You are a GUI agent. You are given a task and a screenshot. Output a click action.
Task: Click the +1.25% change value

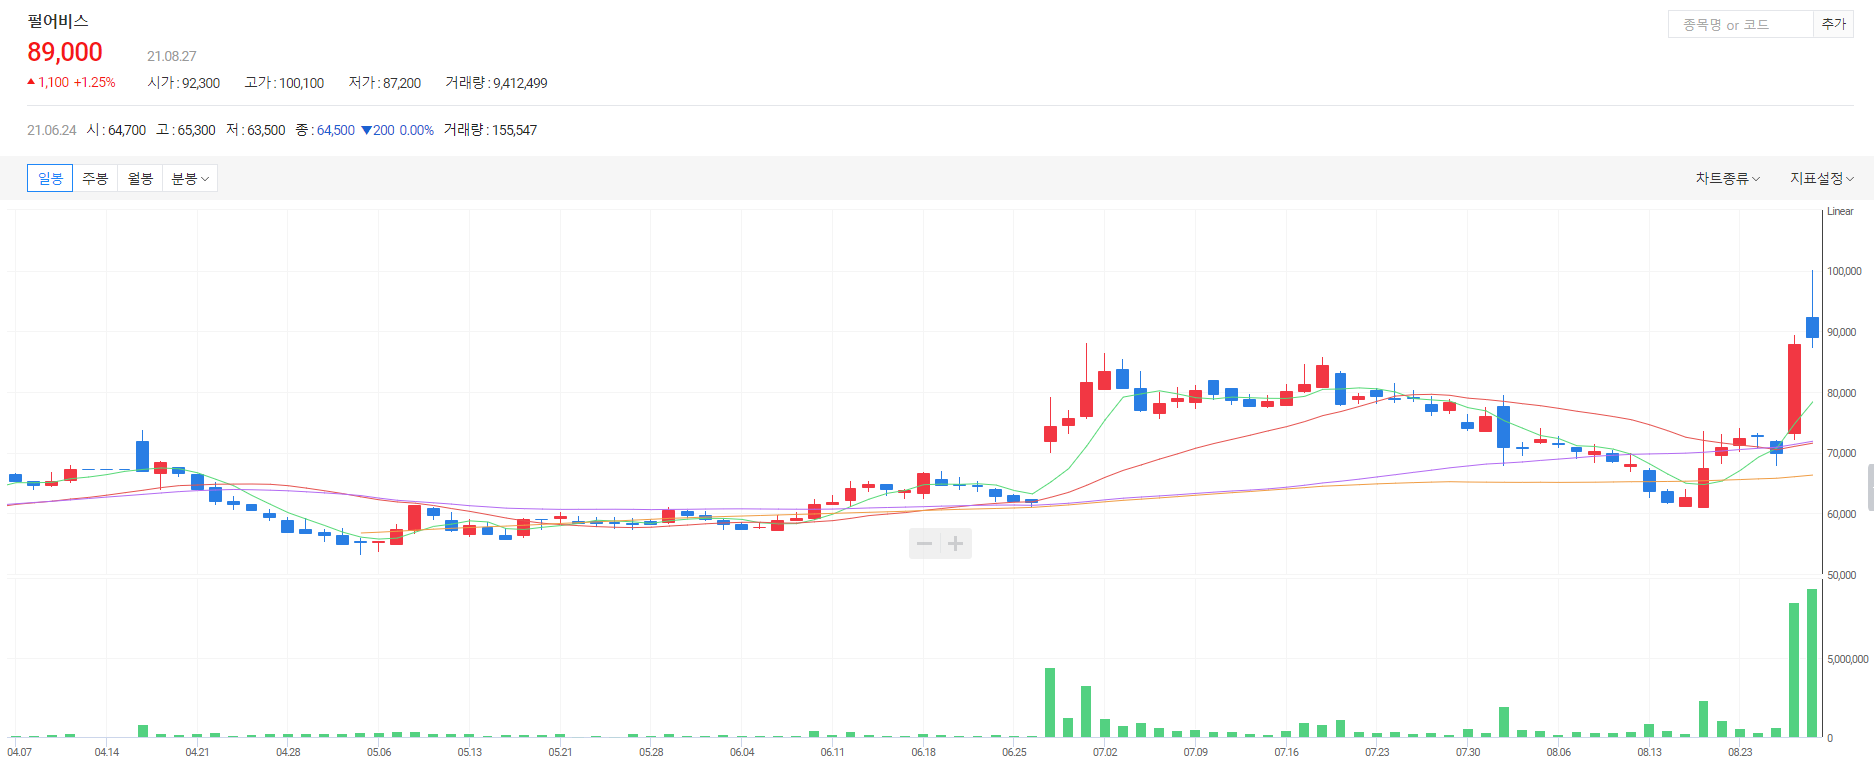point(95,82)
